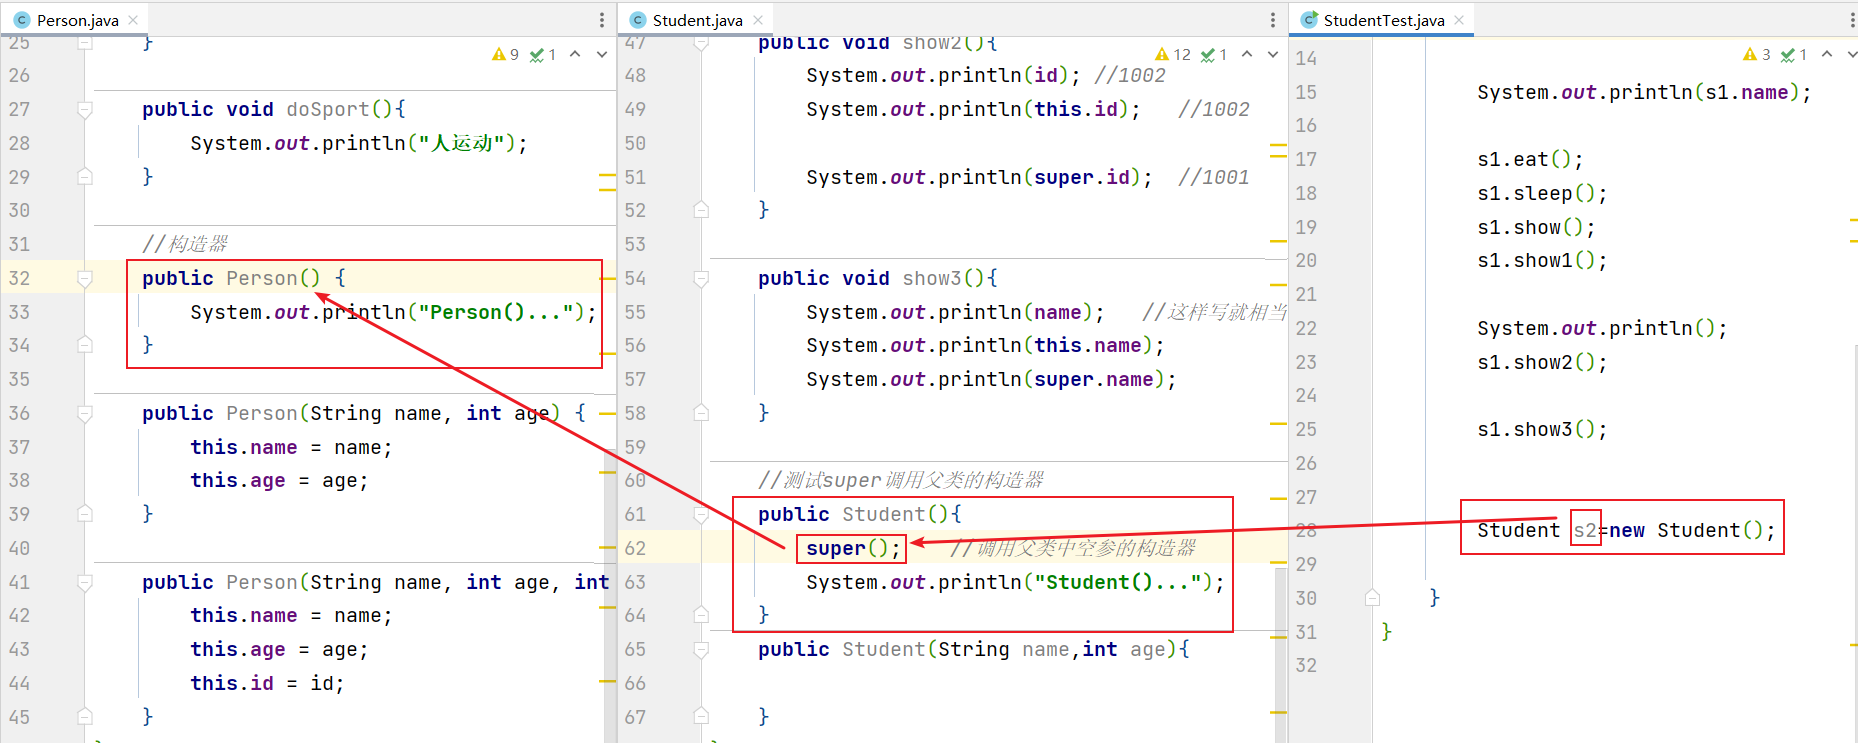Click the typo check indicator in StudentTest.java
This screenshot has height=743, width=1858.
(1794, 55)
